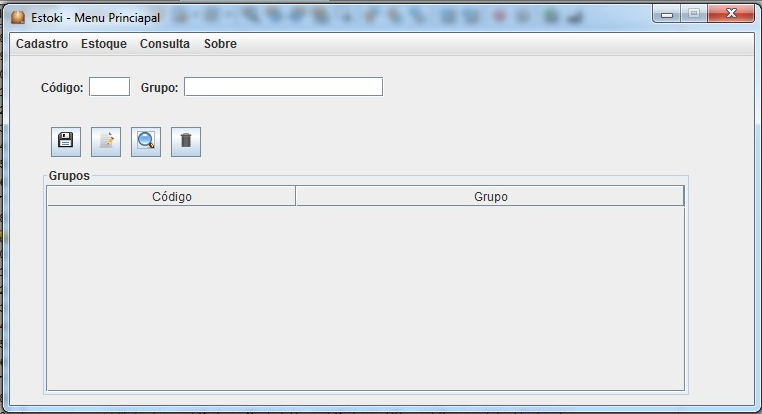Open the Cadastro menu
The width and height of the screenshot is (762, 414).
(x=42, y=44)
